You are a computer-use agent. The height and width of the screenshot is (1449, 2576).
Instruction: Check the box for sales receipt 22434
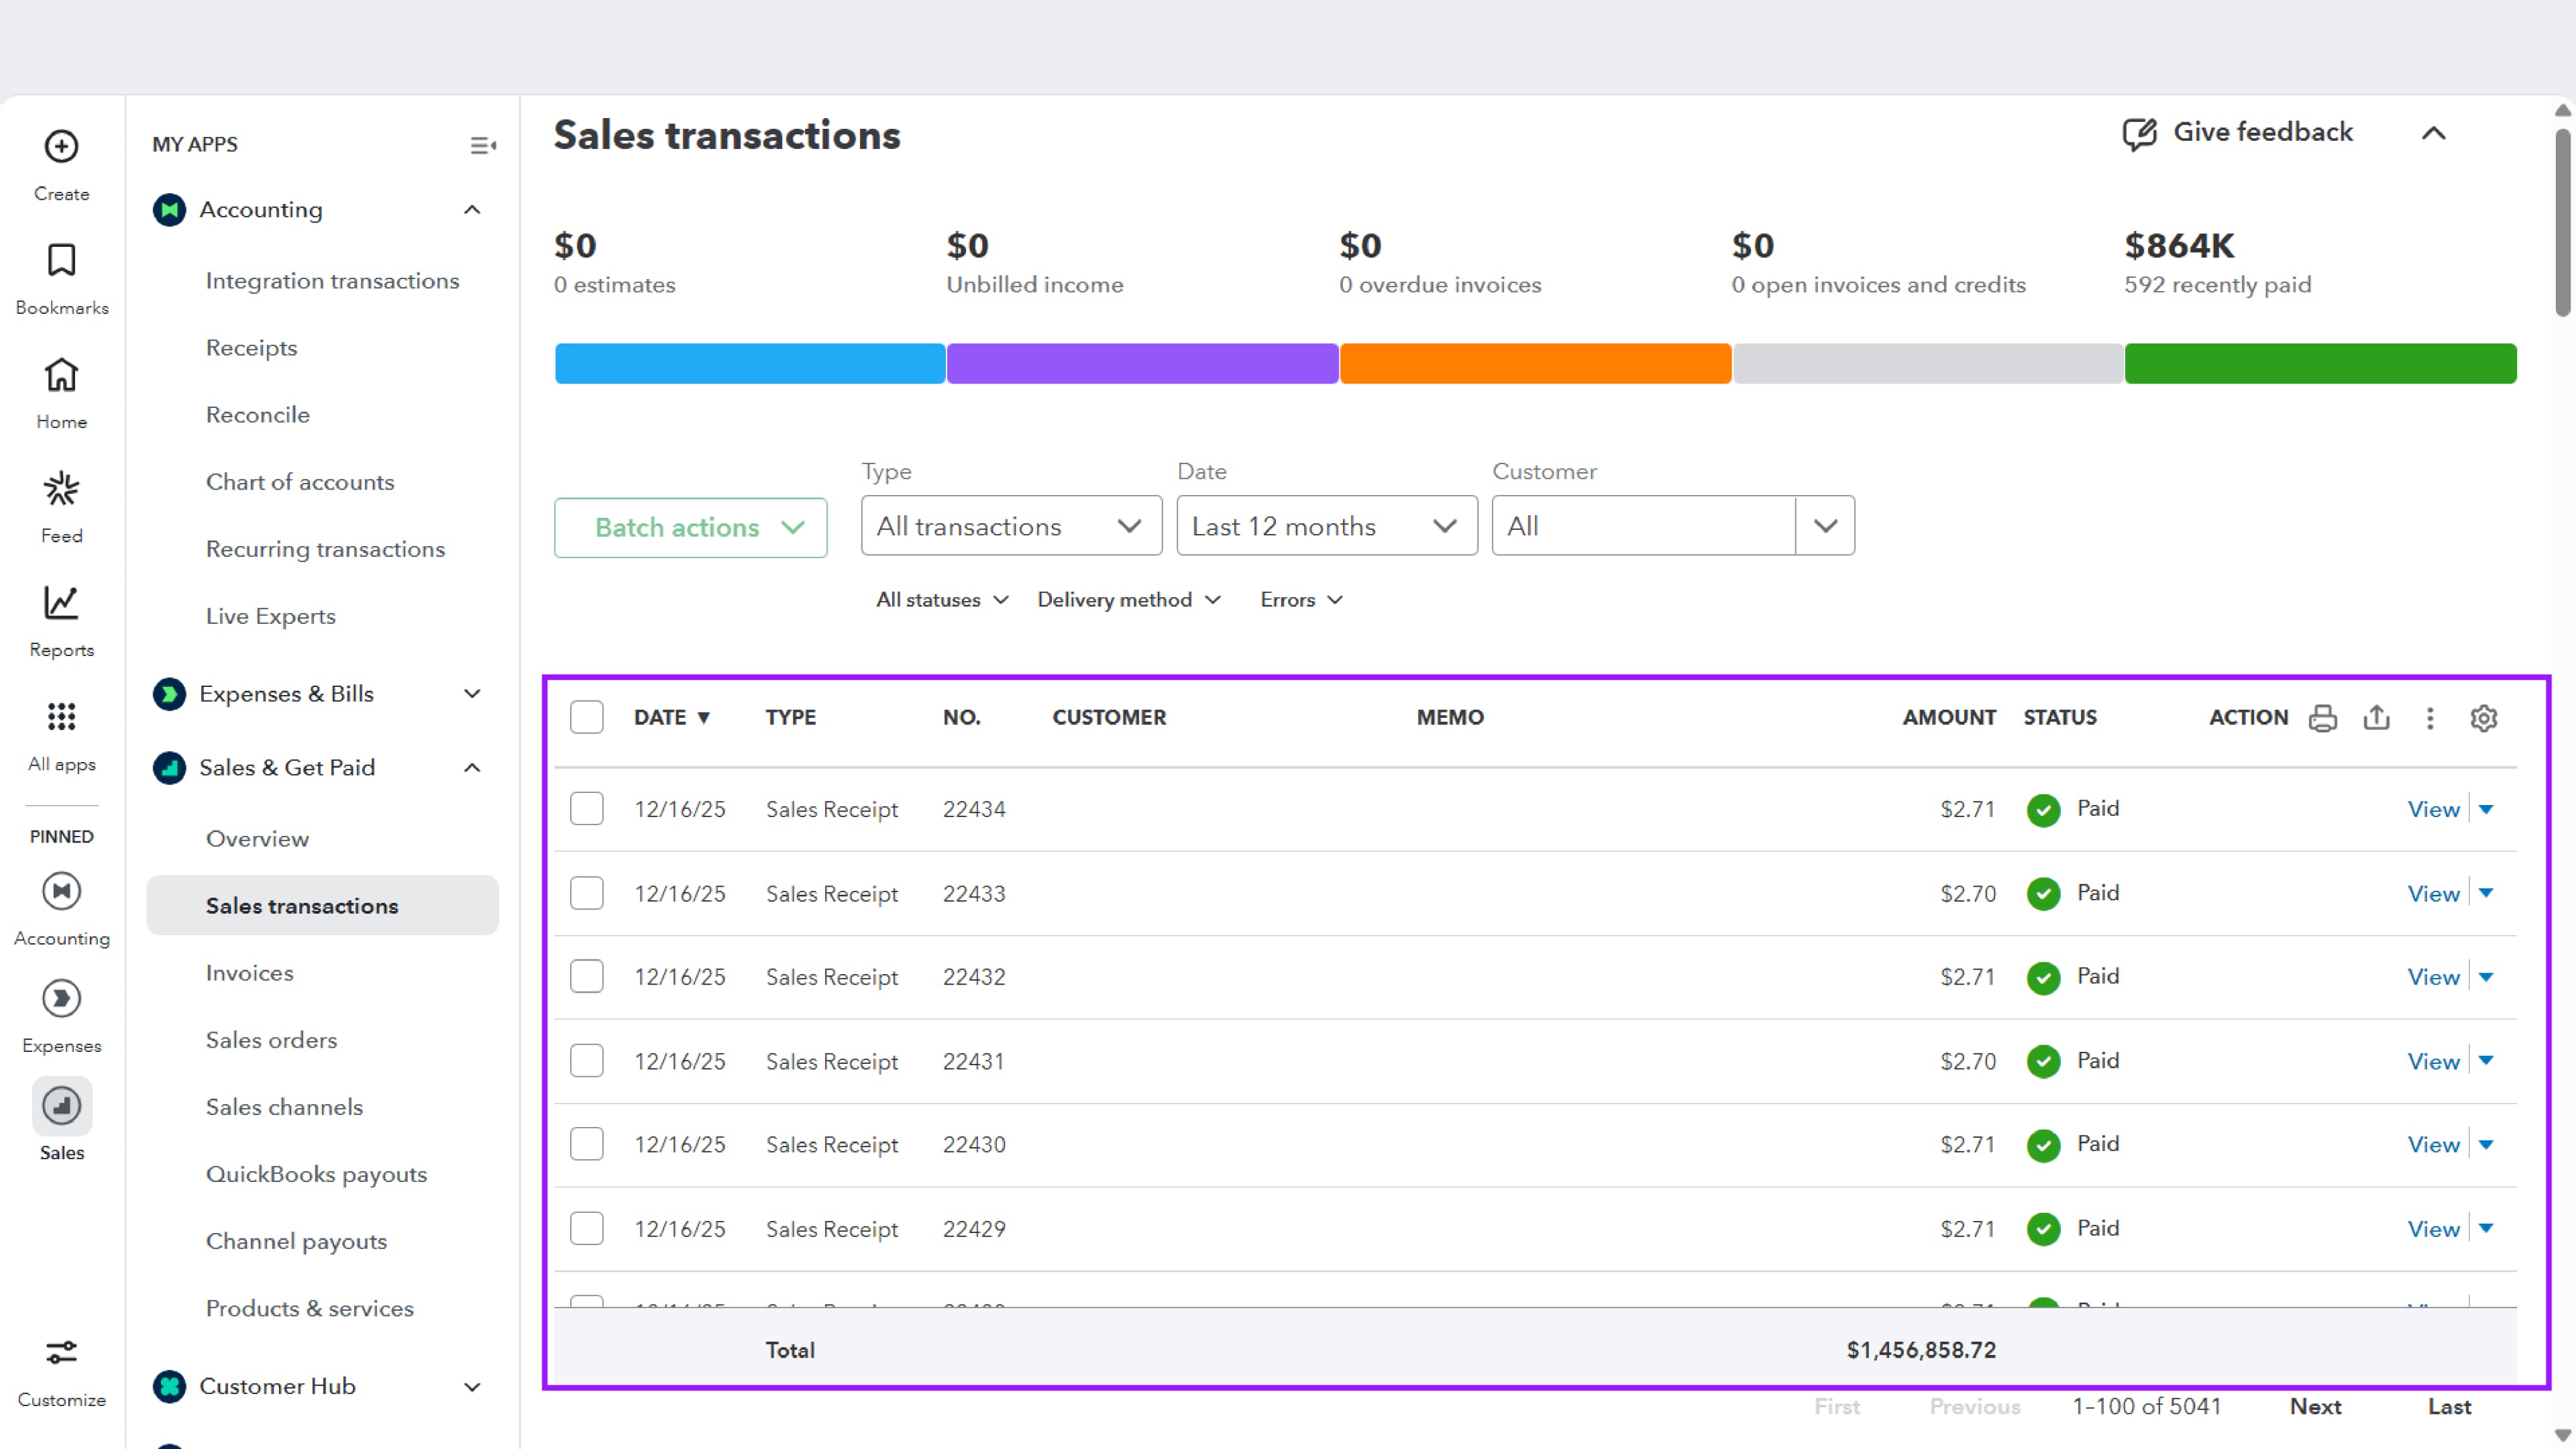pos(587,809)
